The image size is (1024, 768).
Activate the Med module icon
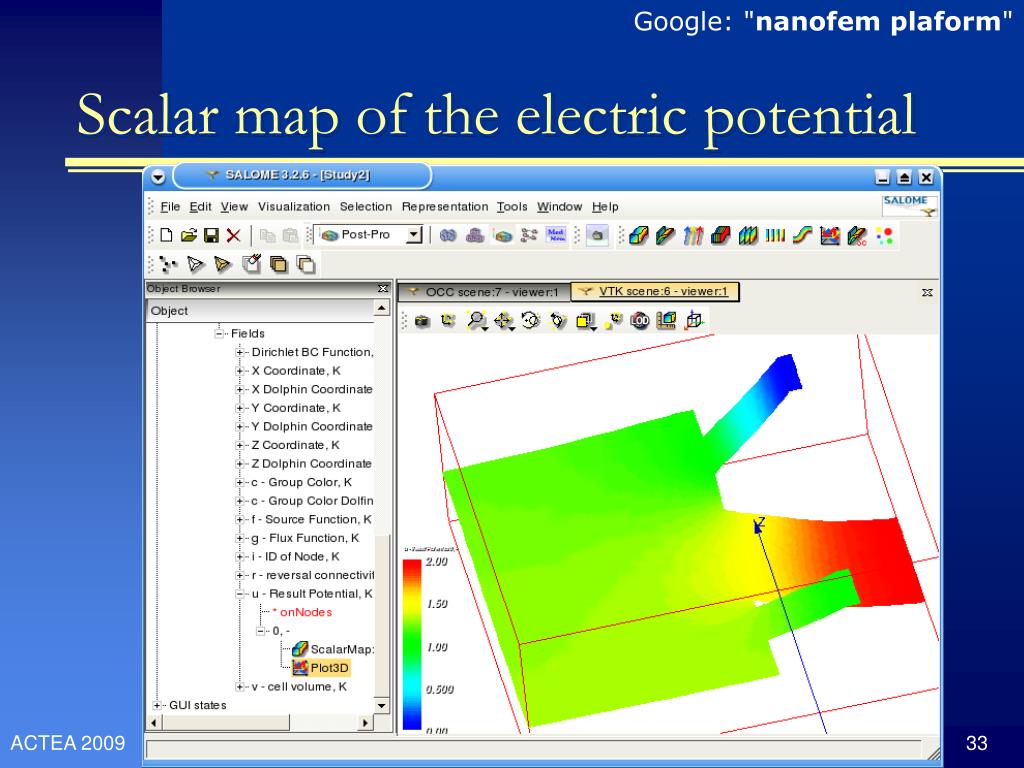point(556,235)
